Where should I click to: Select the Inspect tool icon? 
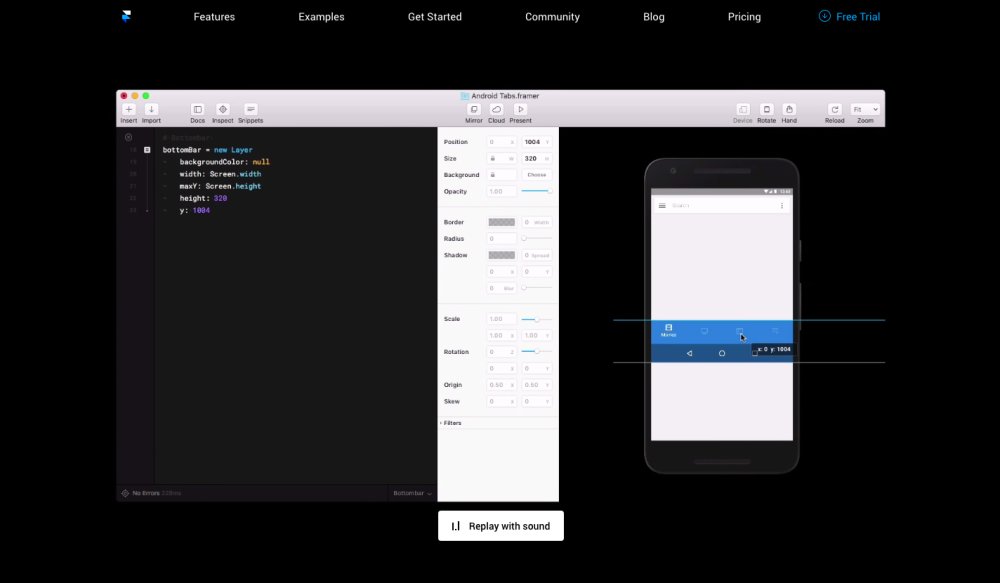(223, 110)
